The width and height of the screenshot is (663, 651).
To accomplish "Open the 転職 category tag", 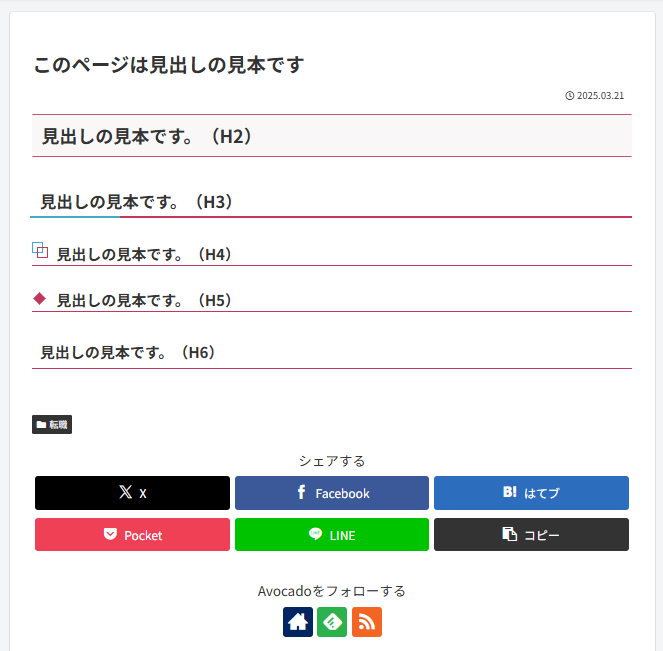I will 52,425.
